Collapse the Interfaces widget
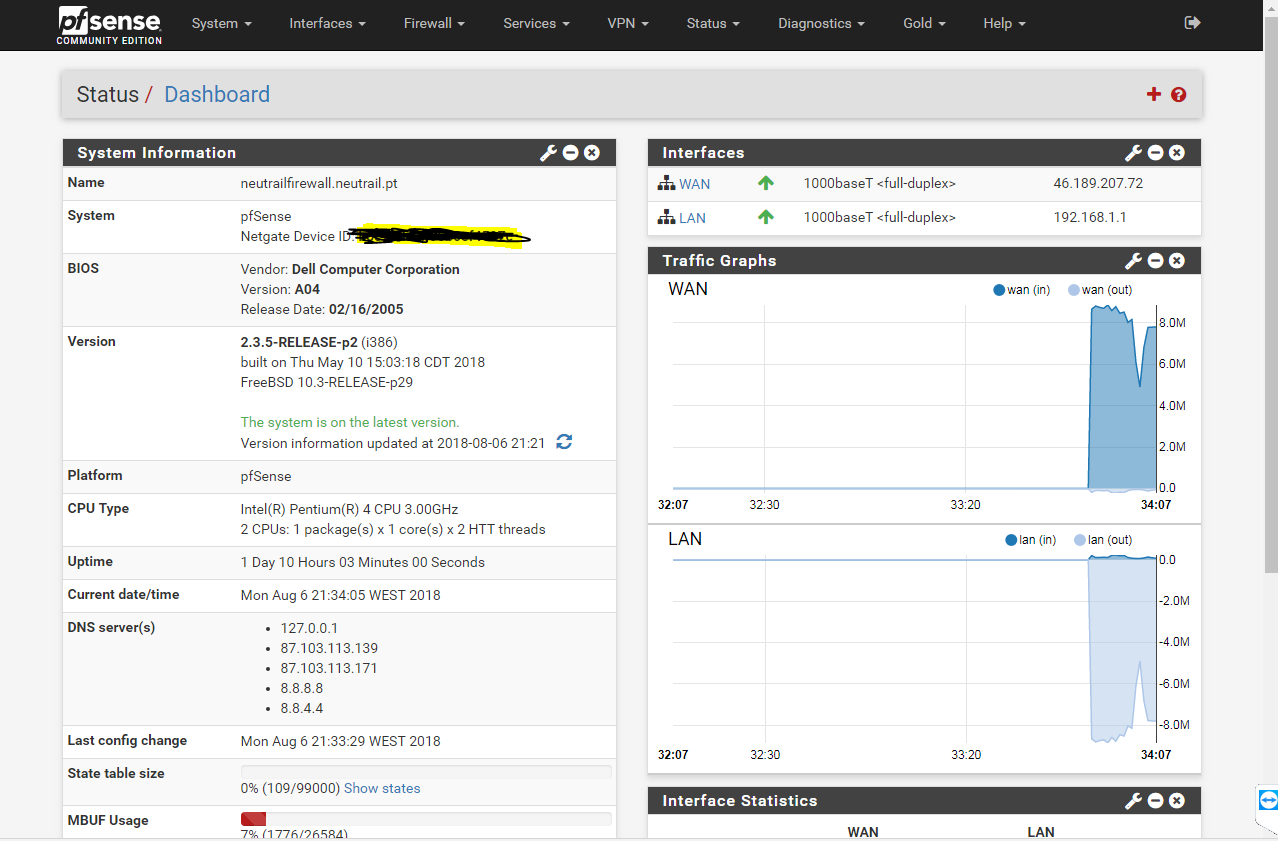 pos(1155,153)
